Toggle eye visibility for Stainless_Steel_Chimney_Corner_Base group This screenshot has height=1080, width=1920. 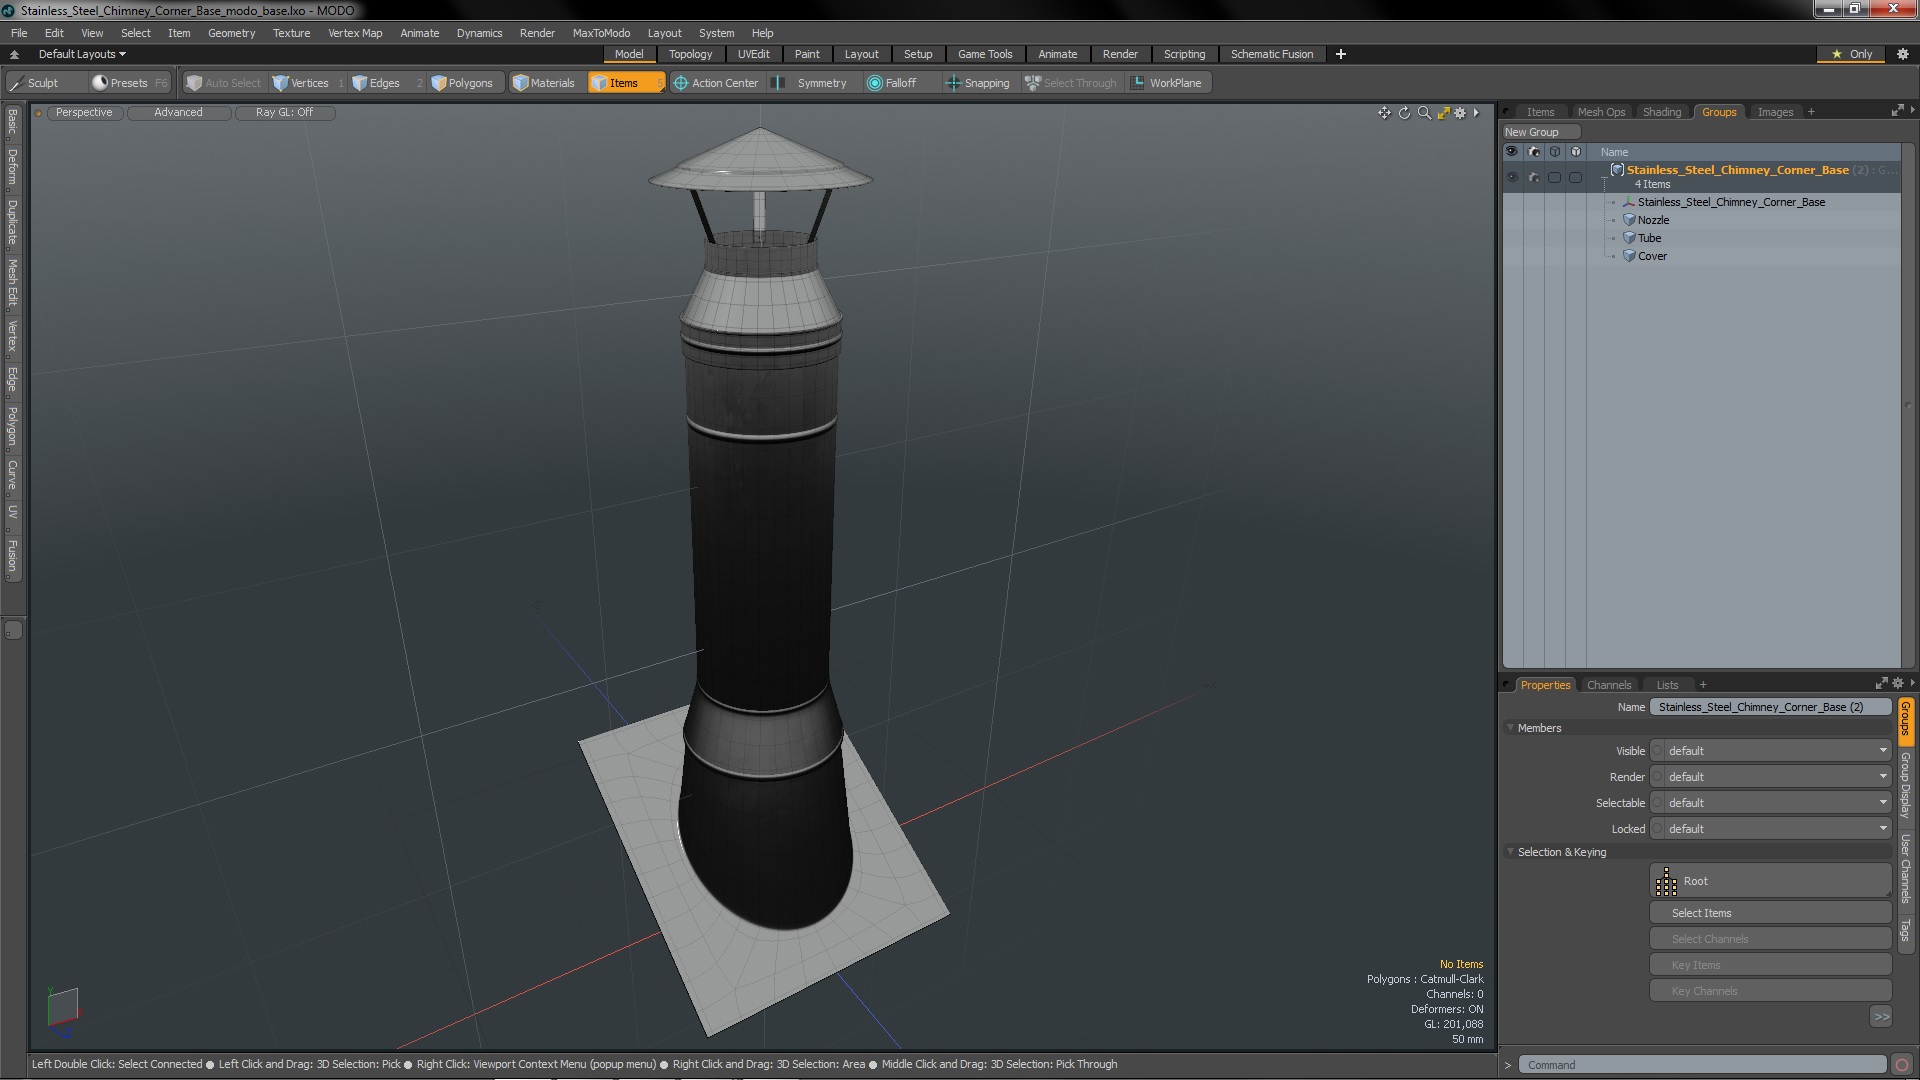[x=1512, y=177]
